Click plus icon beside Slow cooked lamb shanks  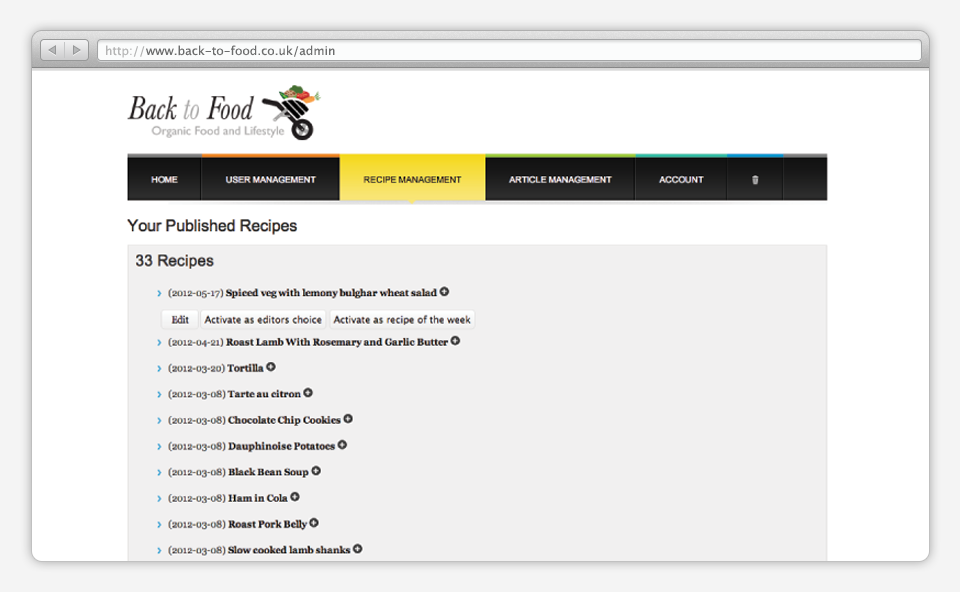358,549
